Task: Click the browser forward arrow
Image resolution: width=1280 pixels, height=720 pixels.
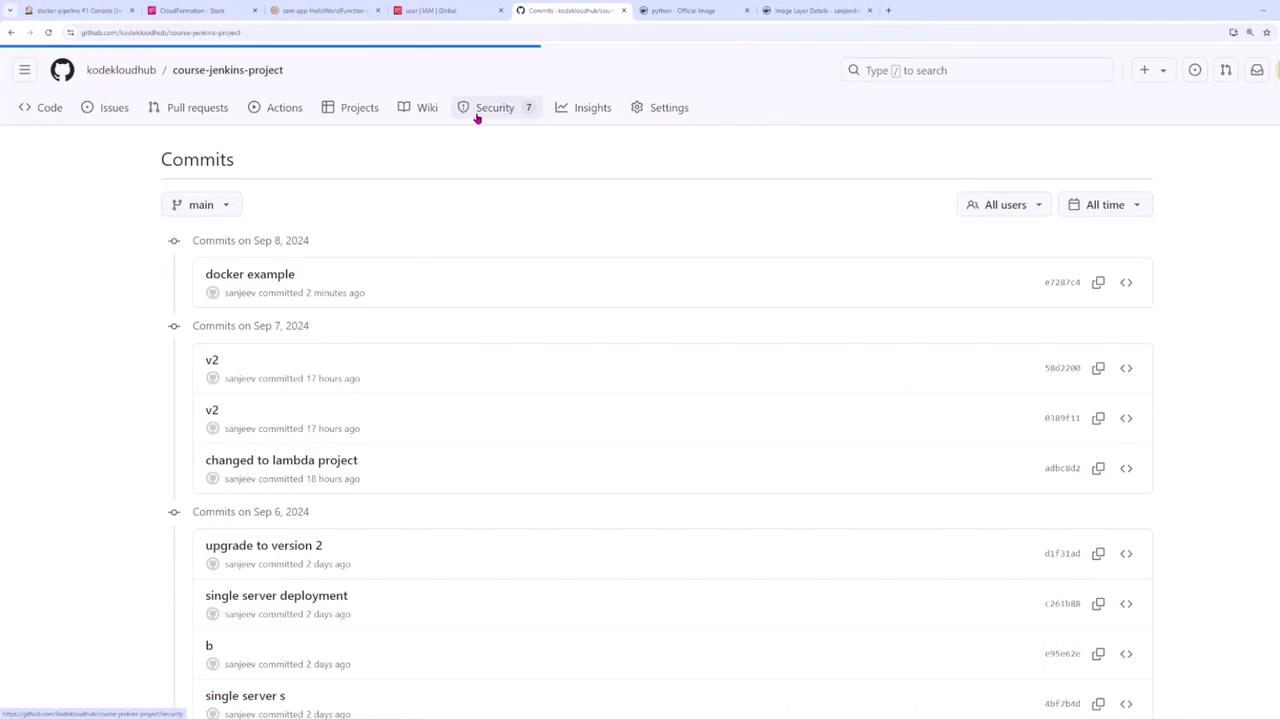Action: click(x=29, y=32)
